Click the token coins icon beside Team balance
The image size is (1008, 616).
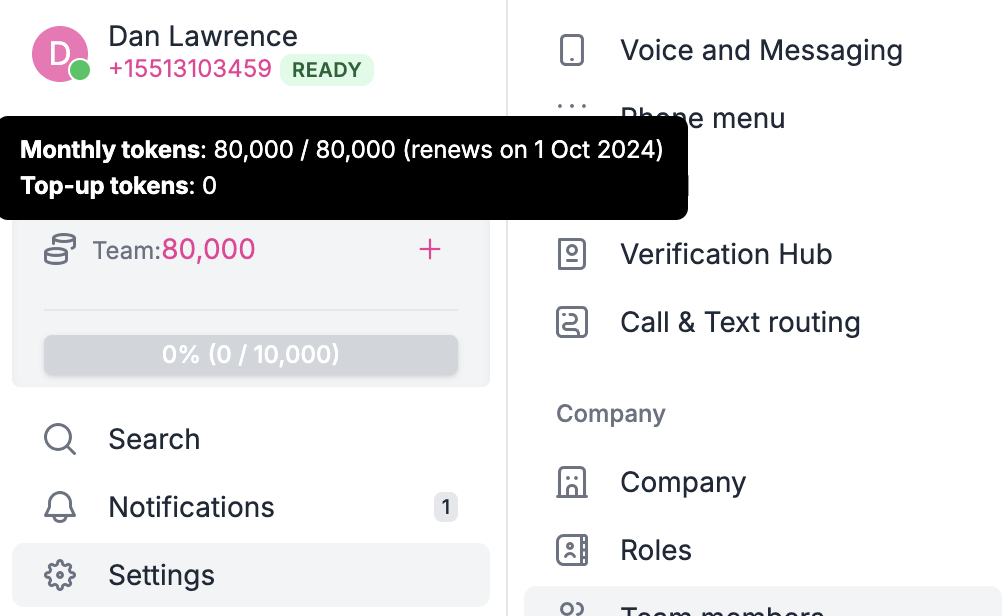point(60,249)
